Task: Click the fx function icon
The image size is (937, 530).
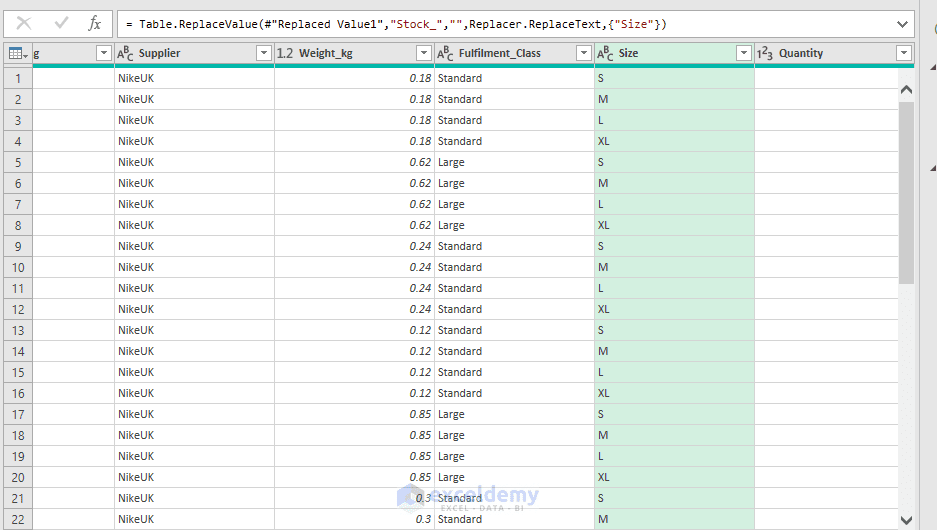Action: 94,24
